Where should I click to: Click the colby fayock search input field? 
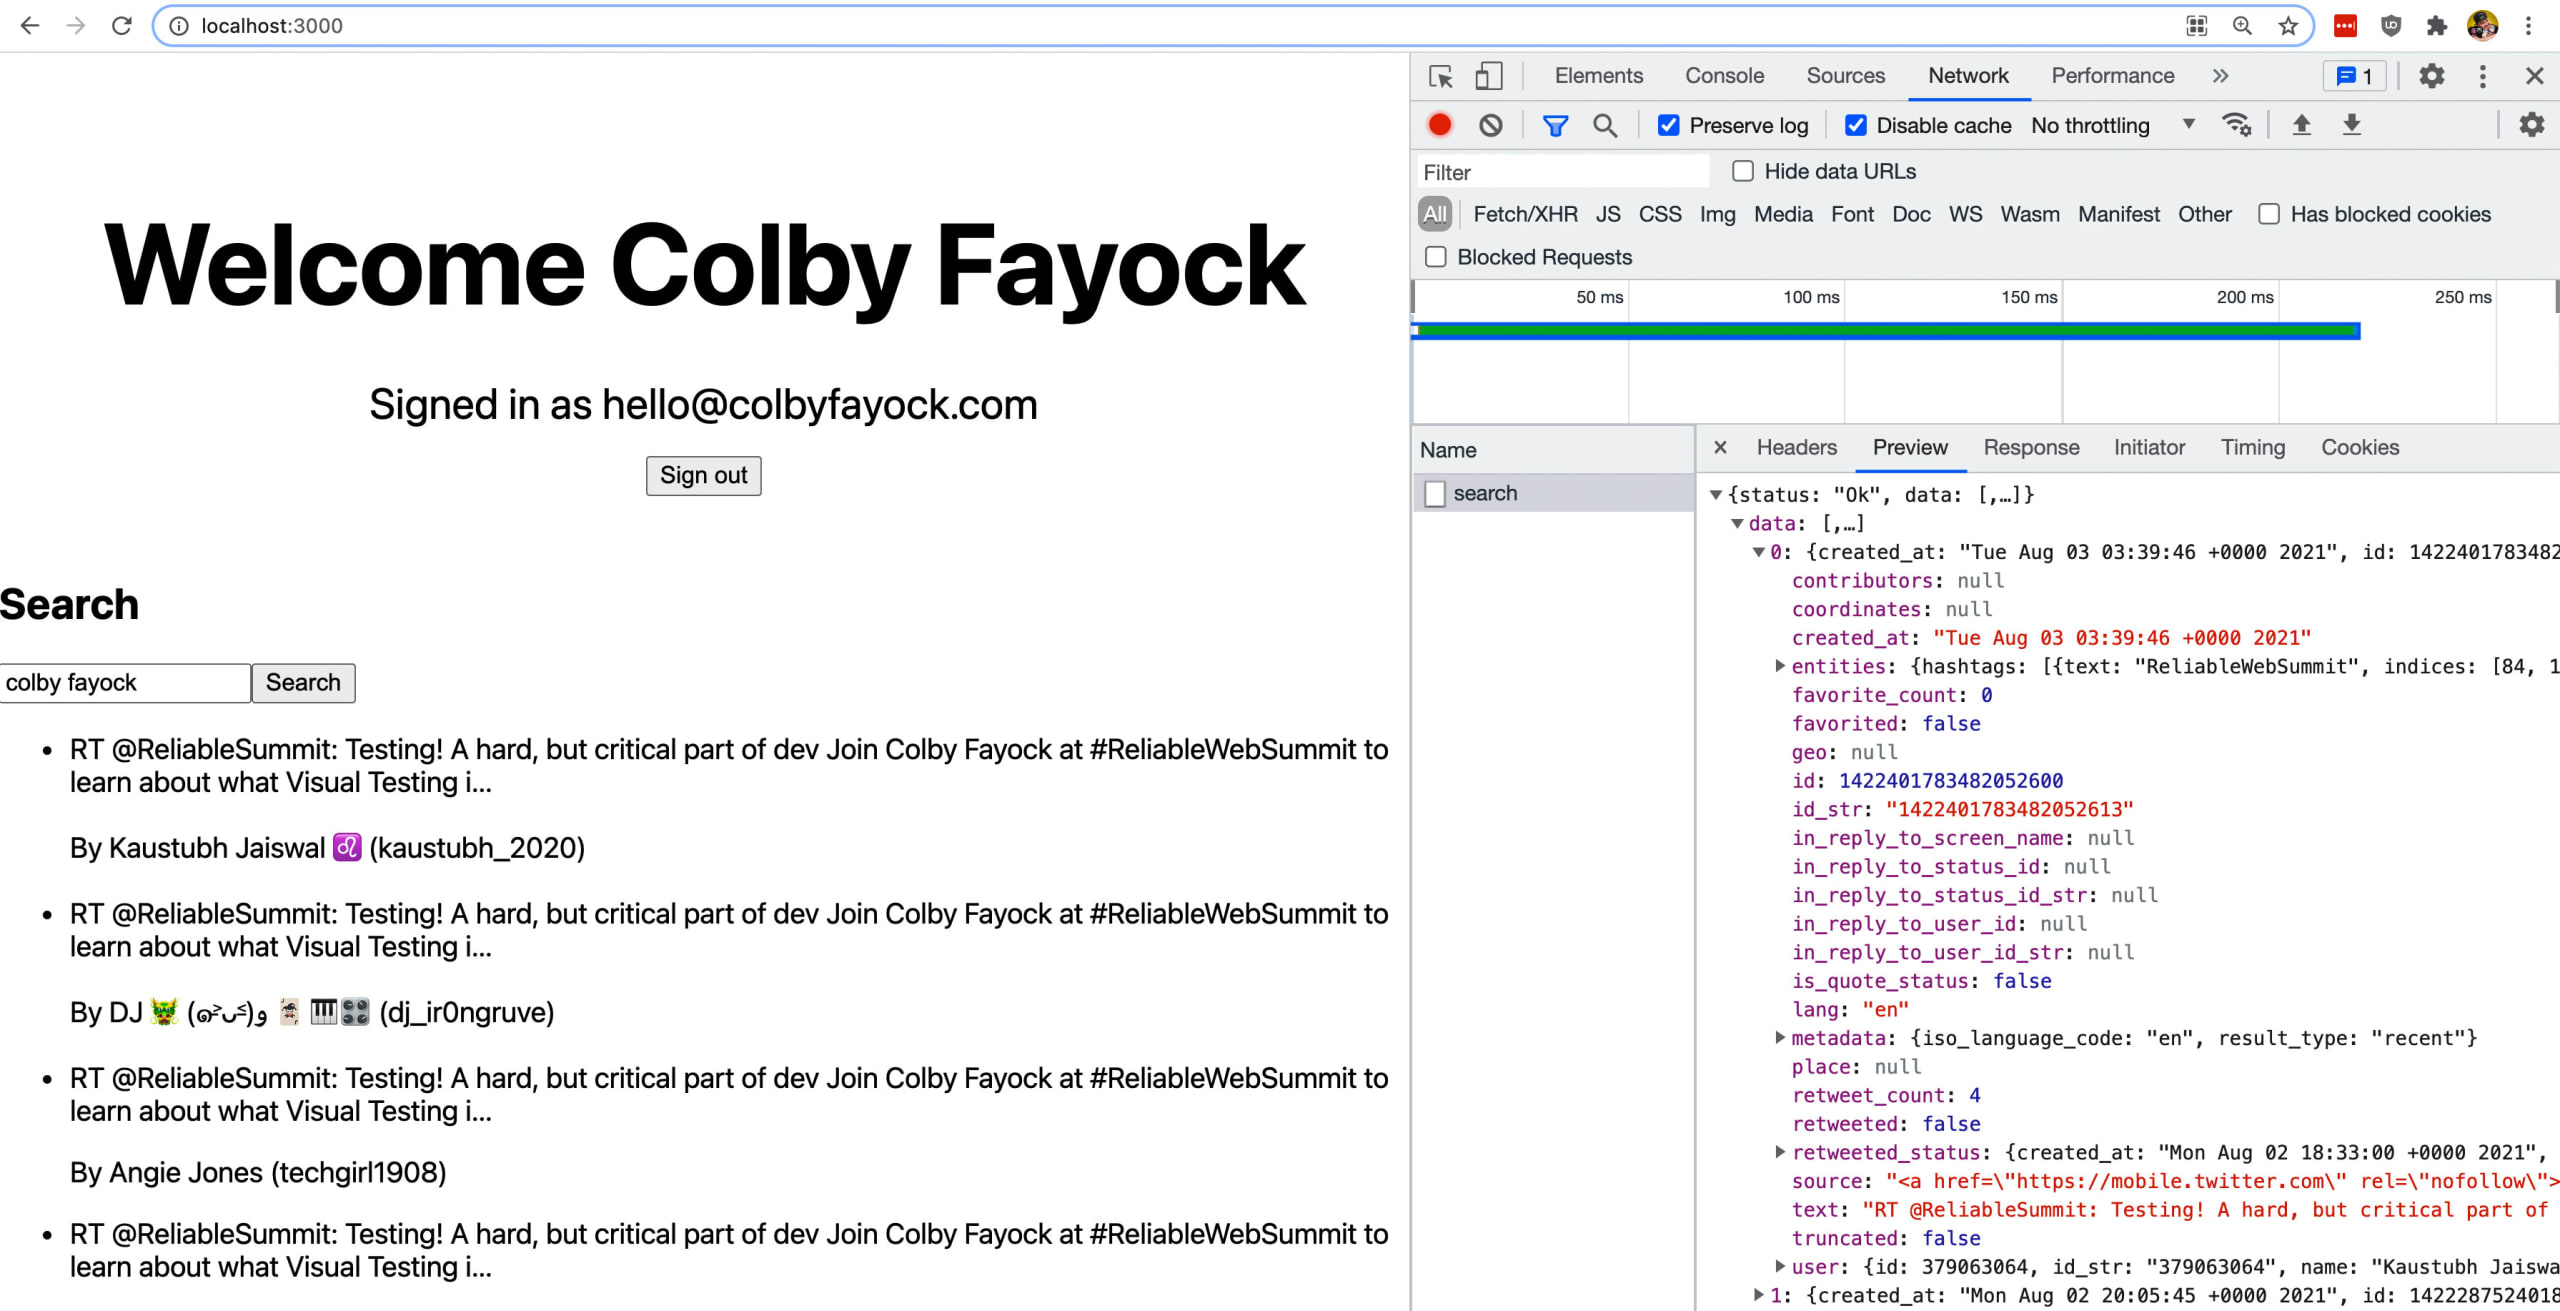124,683
